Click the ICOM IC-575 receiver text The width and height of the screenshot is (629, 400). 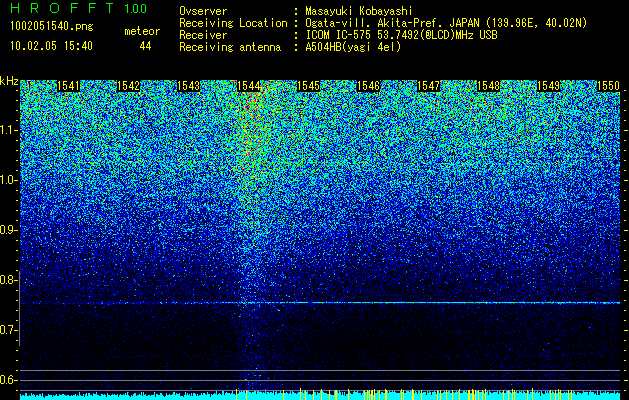(x=401, y=35)
